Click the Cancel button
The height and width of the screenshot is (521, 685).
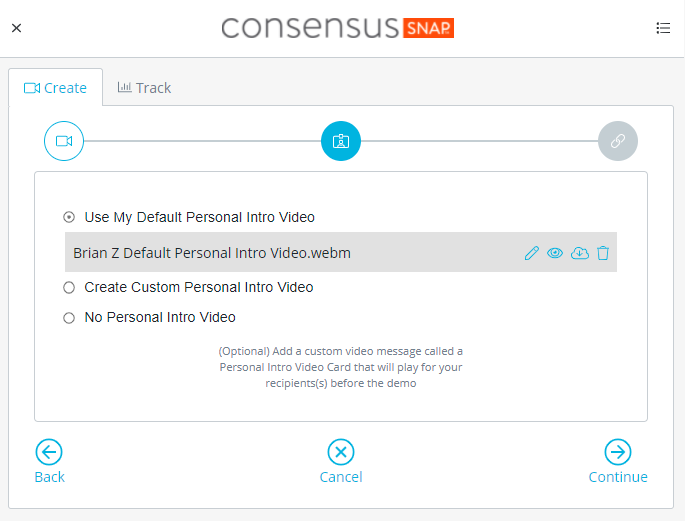(x=341, y=461)
